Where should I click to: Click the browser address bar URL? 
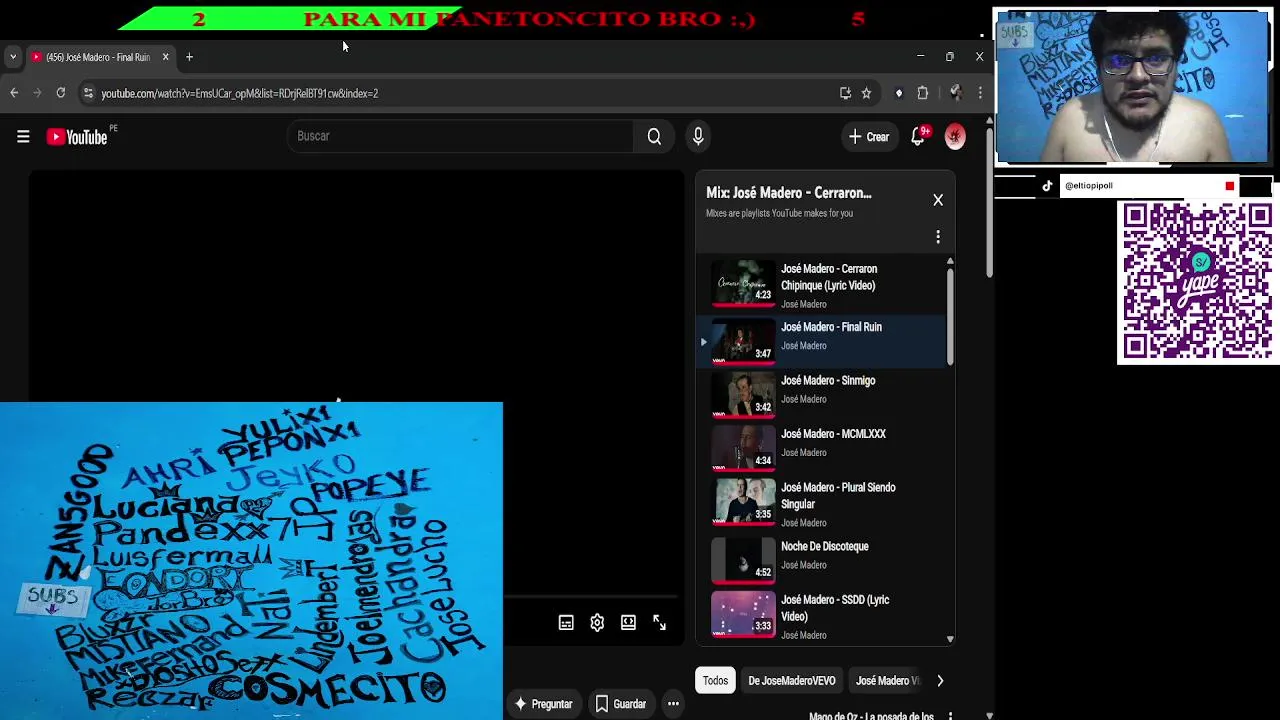(239, 93)
